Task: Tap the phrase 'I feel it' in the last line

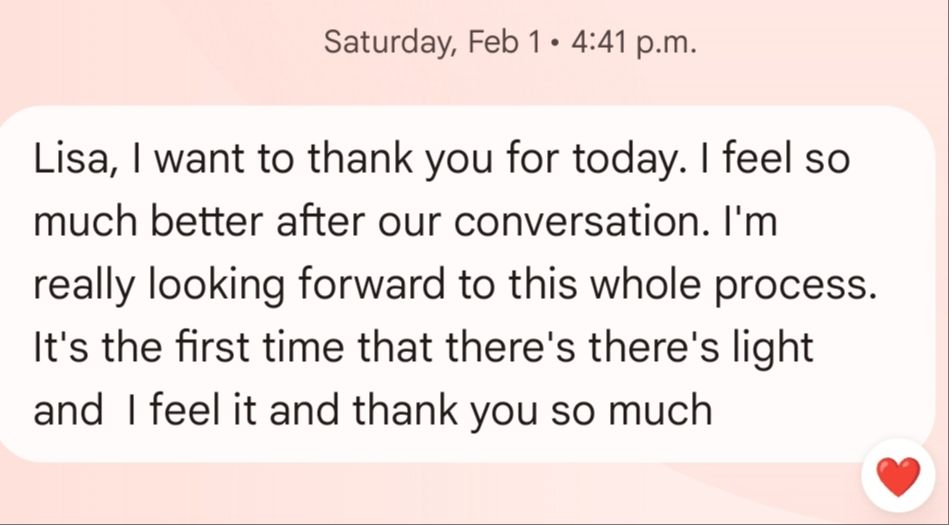Action: 196,411
